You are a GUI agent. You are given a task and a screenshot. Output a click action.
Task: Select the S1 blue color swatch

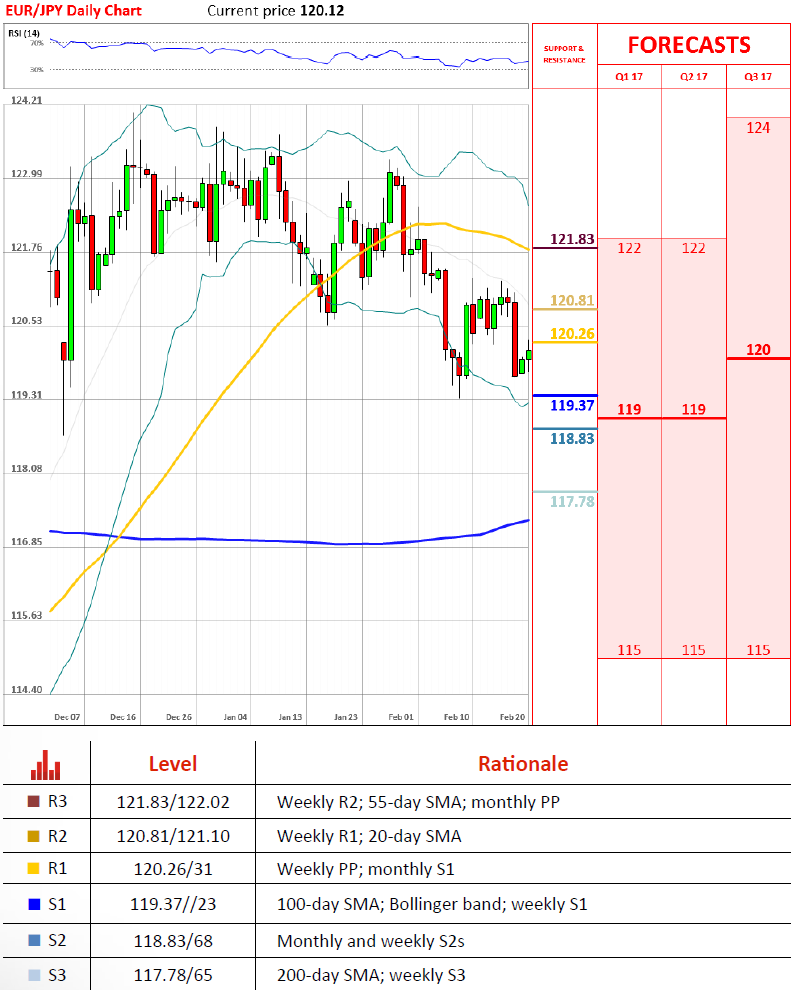34,904
